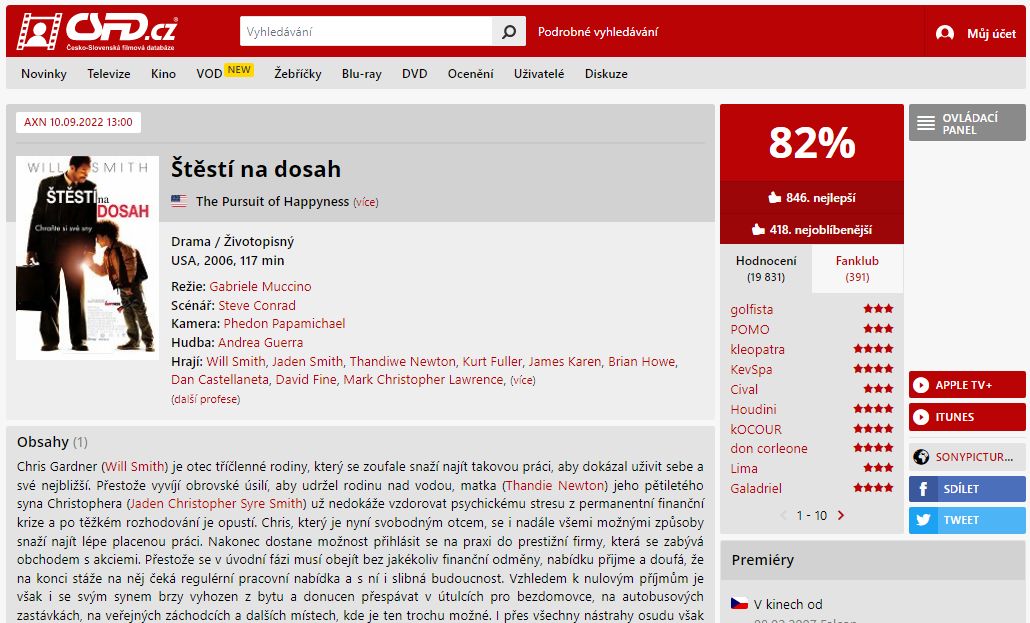This screenshot has width=1030, height=623.
Task: Open cinematographer Phedon Papamichael's page
Action: coord(284,323)
